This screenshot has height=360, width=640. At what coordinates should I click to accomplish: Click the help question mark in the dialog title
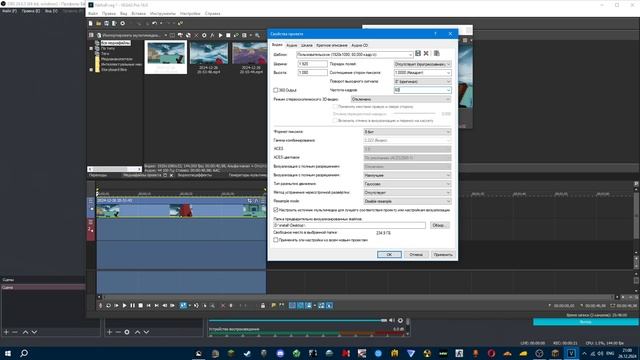point(435,34)
